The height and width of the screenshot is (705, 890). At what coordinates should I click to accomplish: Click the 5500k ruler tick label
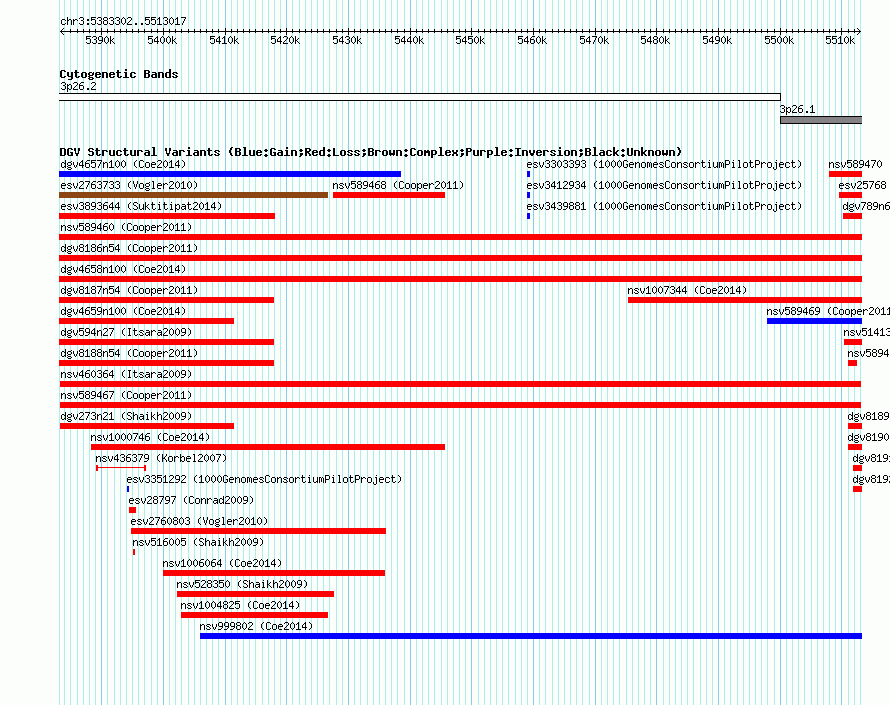click(779, 40)
